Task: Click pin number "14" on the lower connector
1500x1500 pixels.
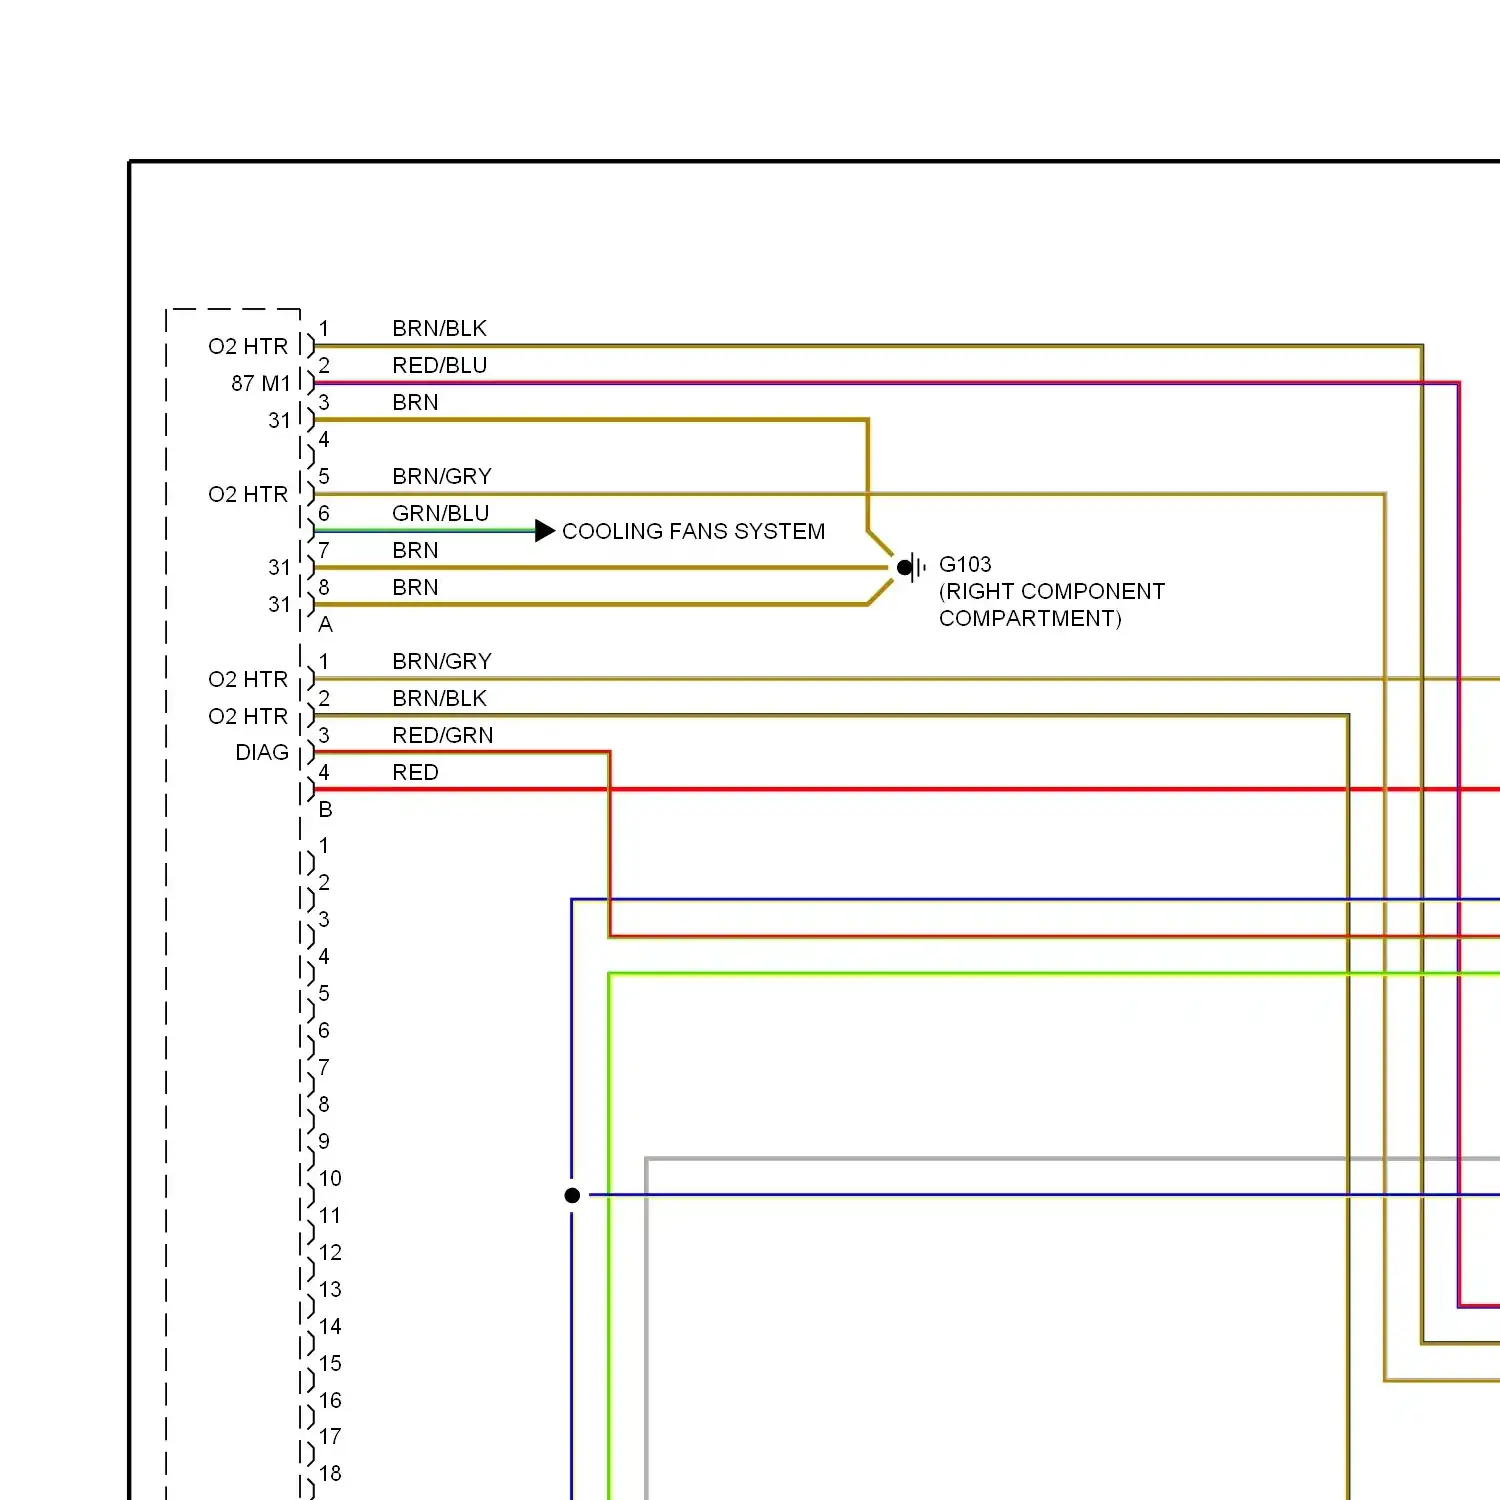Action: pyautogui.click(x=330, y=1326)
